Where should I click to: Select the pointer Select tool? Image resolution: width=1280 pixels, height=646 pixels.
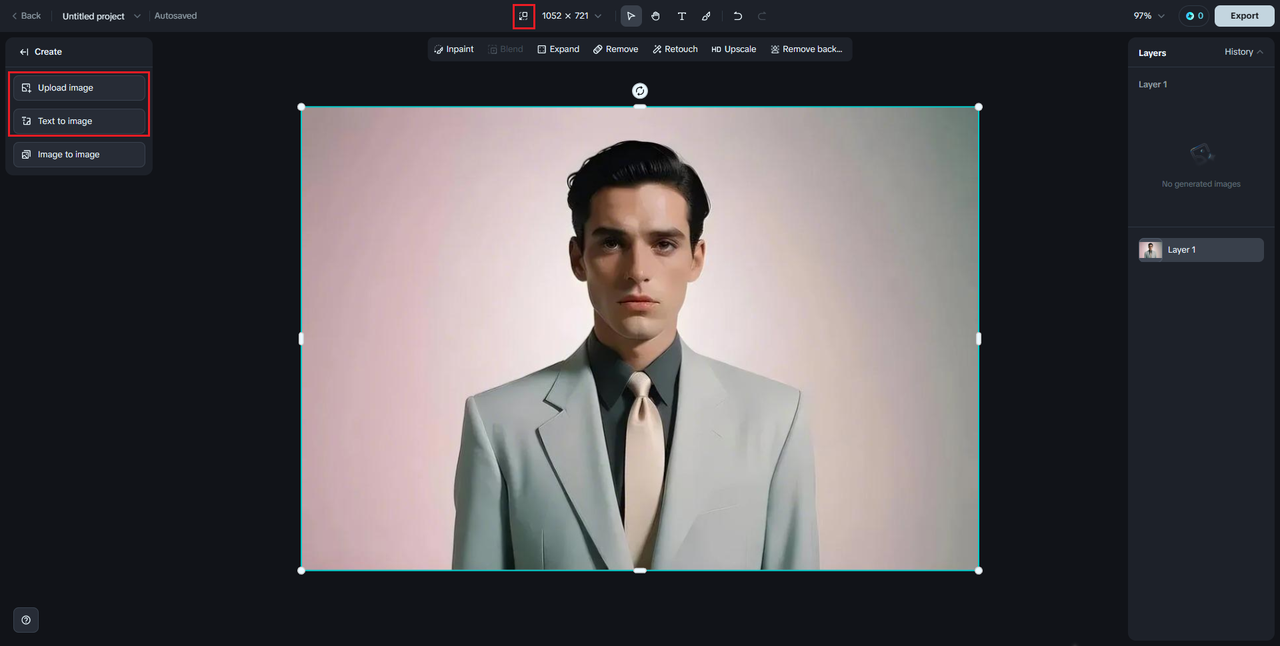631,16
